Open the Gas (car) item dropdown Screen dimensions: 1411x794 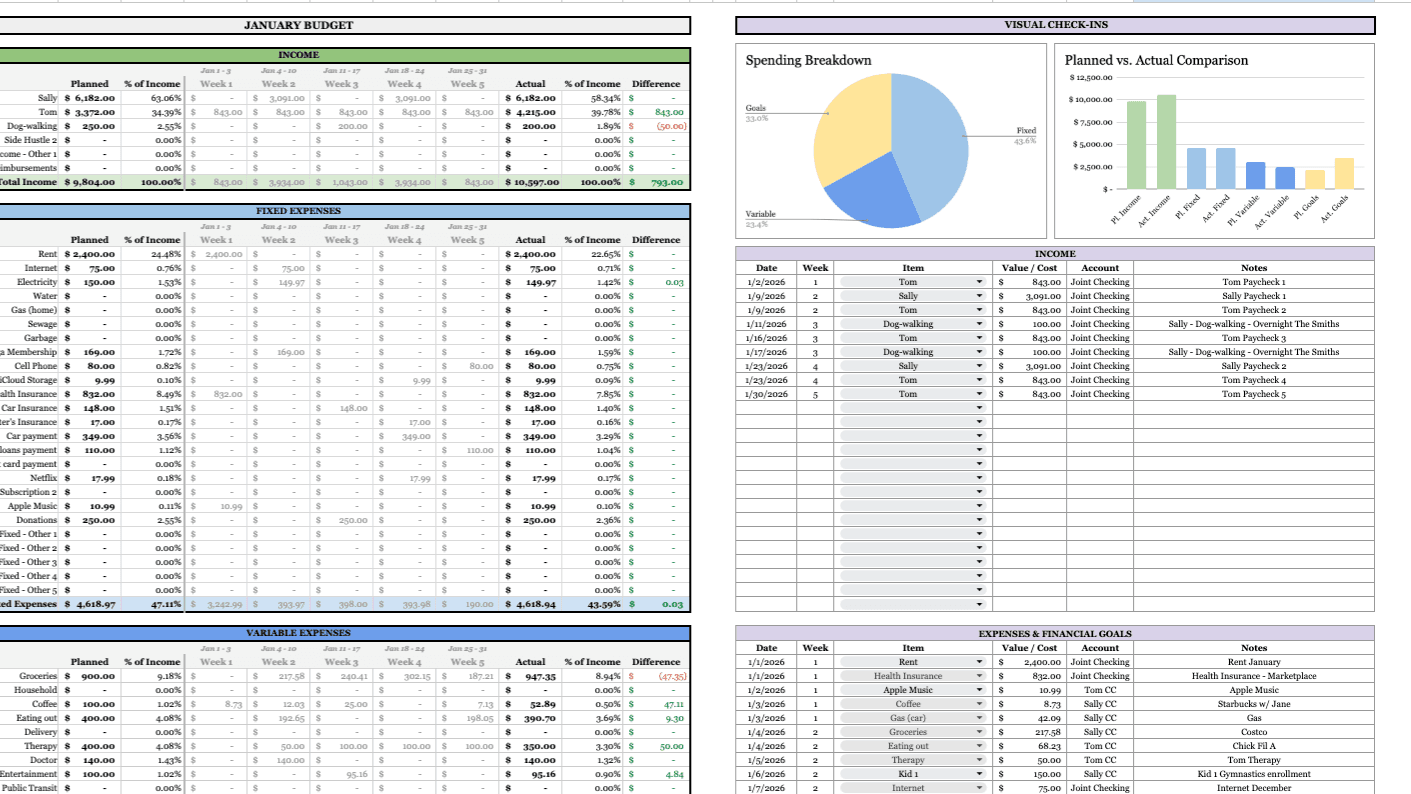point(979,718)
